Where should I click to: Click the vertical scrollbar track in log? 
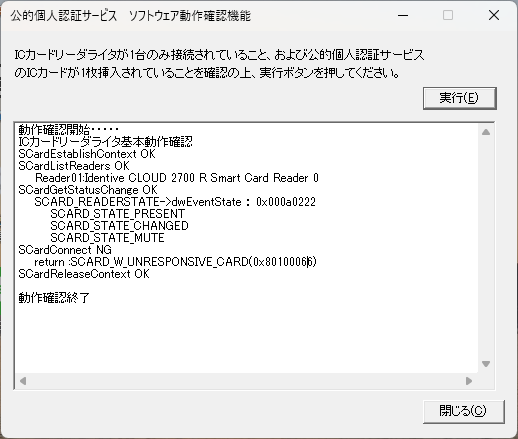point(486,248)
